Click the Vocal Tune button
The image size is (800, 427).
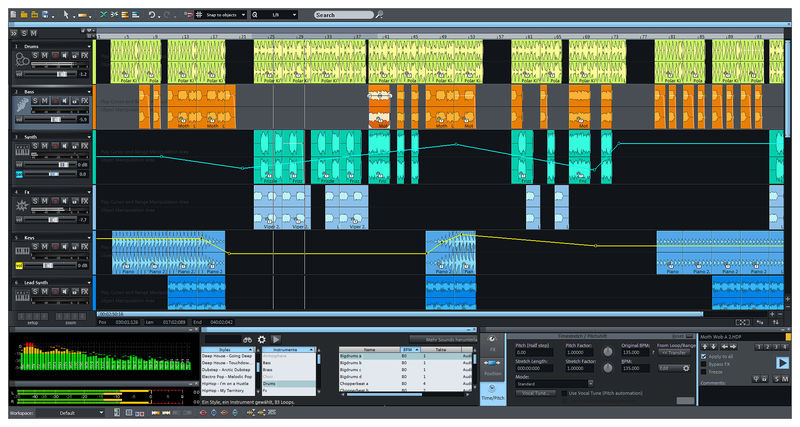pos(536,393)
